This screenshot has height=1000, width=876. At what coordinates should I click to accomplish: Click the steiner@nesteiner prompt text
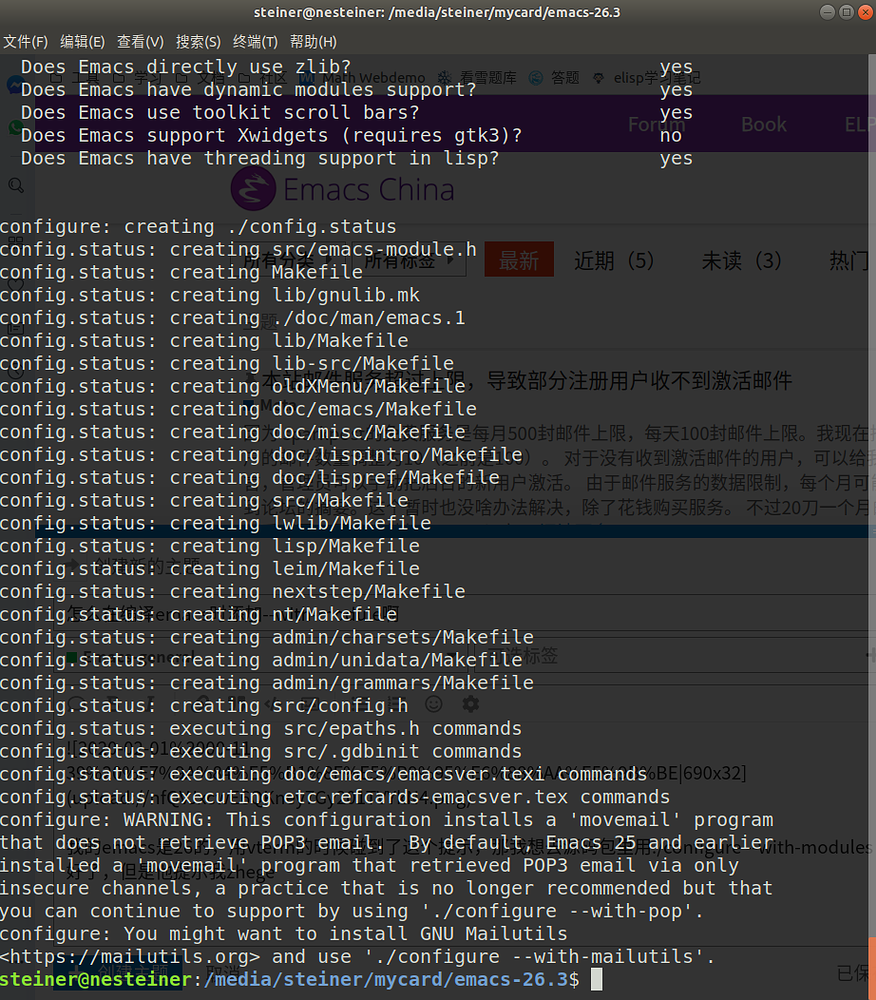point(96,980)
